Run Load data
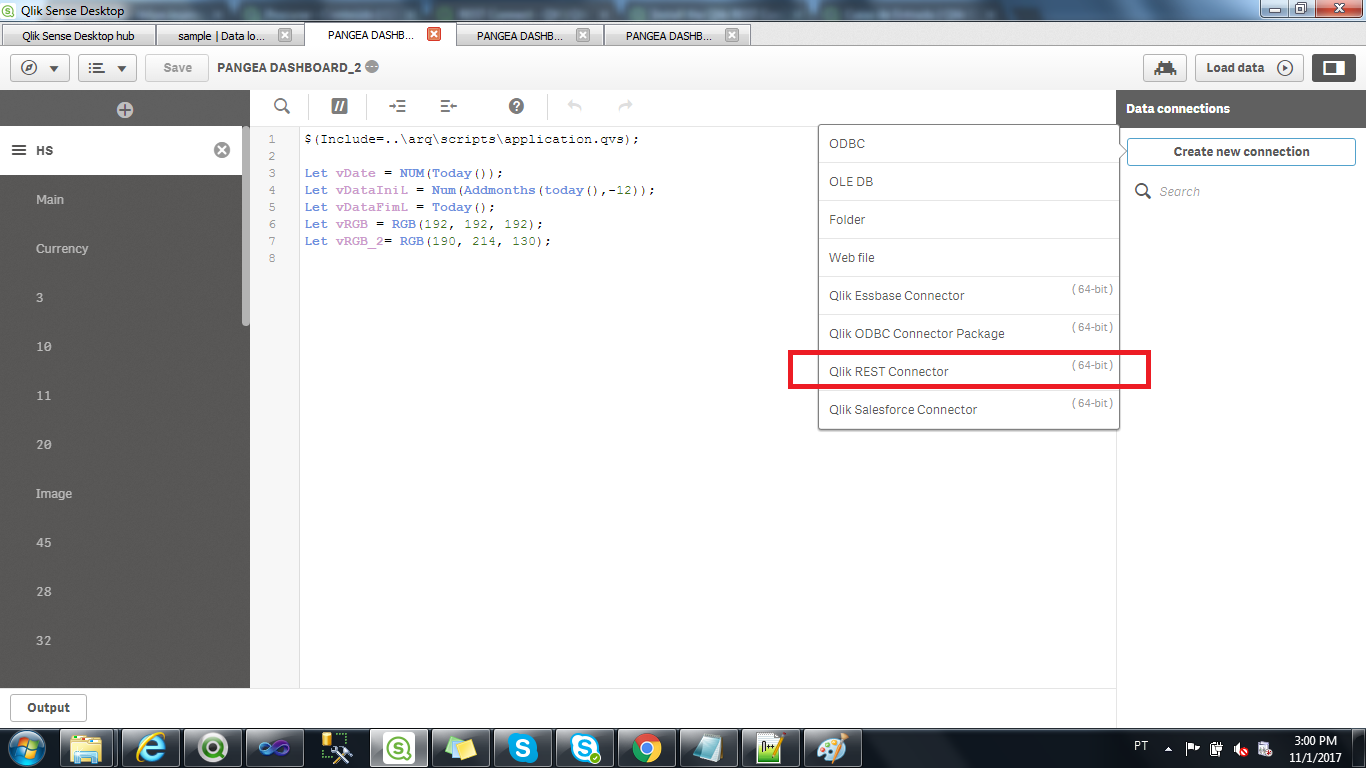1366x768 pixels. pyautogui.click(x=1249, y=68)
